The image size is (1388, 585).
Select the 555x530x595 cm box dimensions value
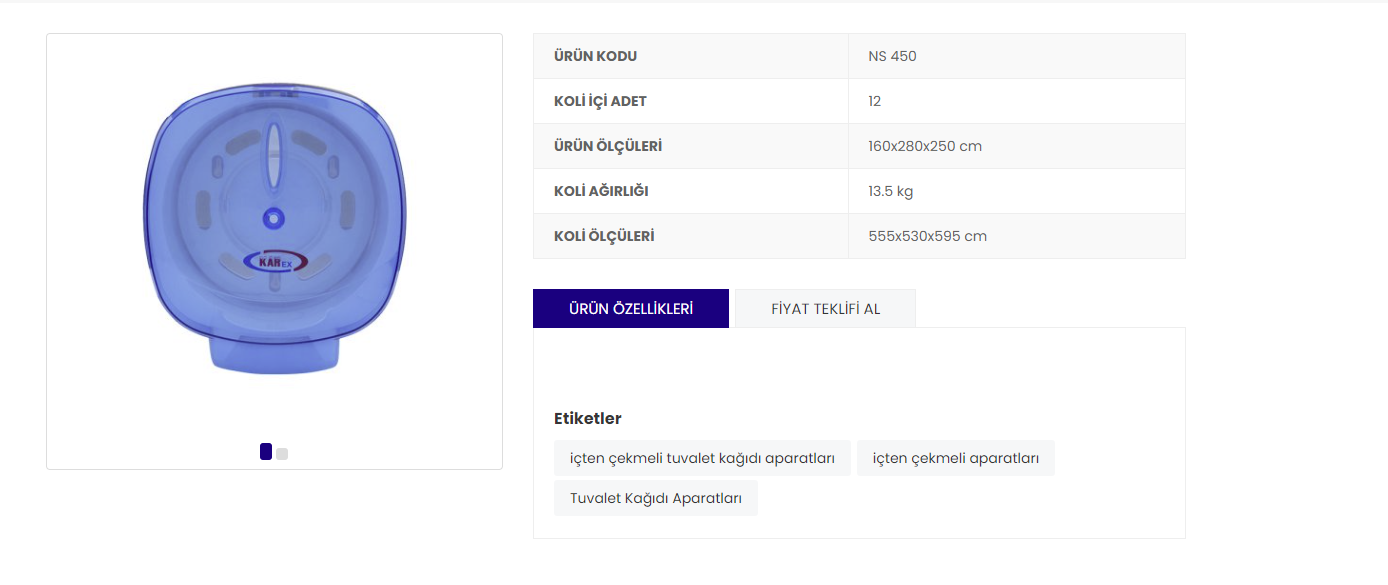click(927, 236)
